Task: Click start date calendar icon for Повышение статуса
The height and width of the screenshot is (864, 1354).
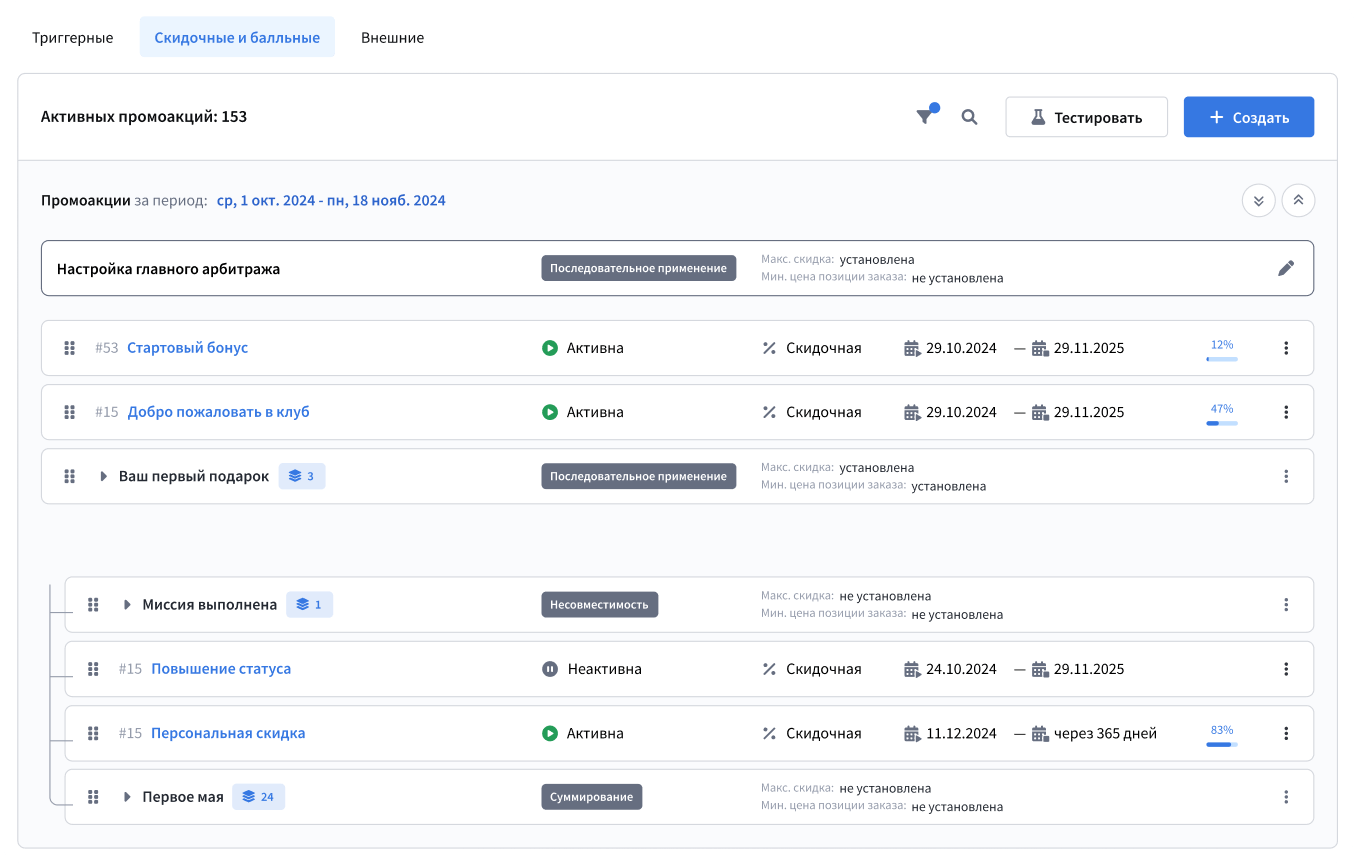Action: pyautogui.click(x=911, y=669)
